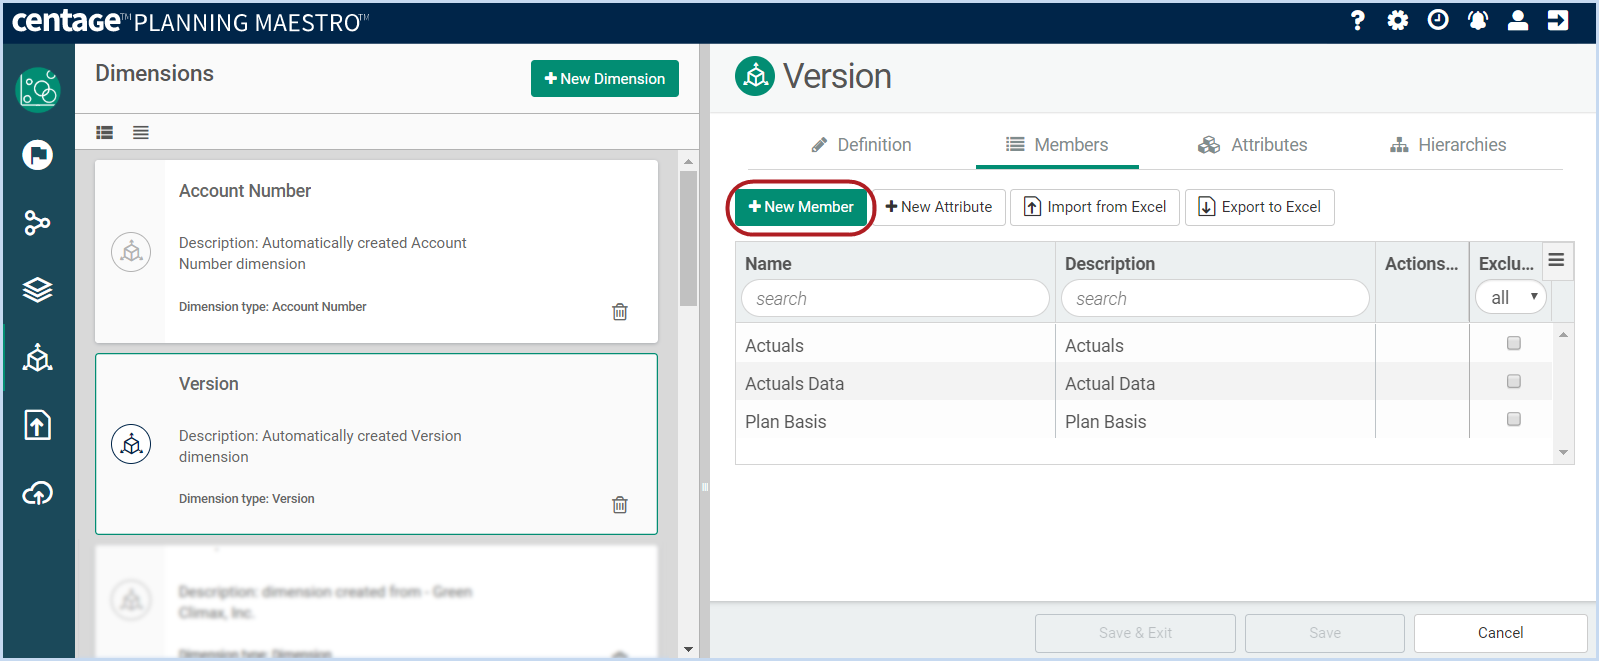The height and width of the screenshot is (661, 1599).
Task: Click the log out arrow icon
Action: pyautogui.click(x=1558, y=20)
